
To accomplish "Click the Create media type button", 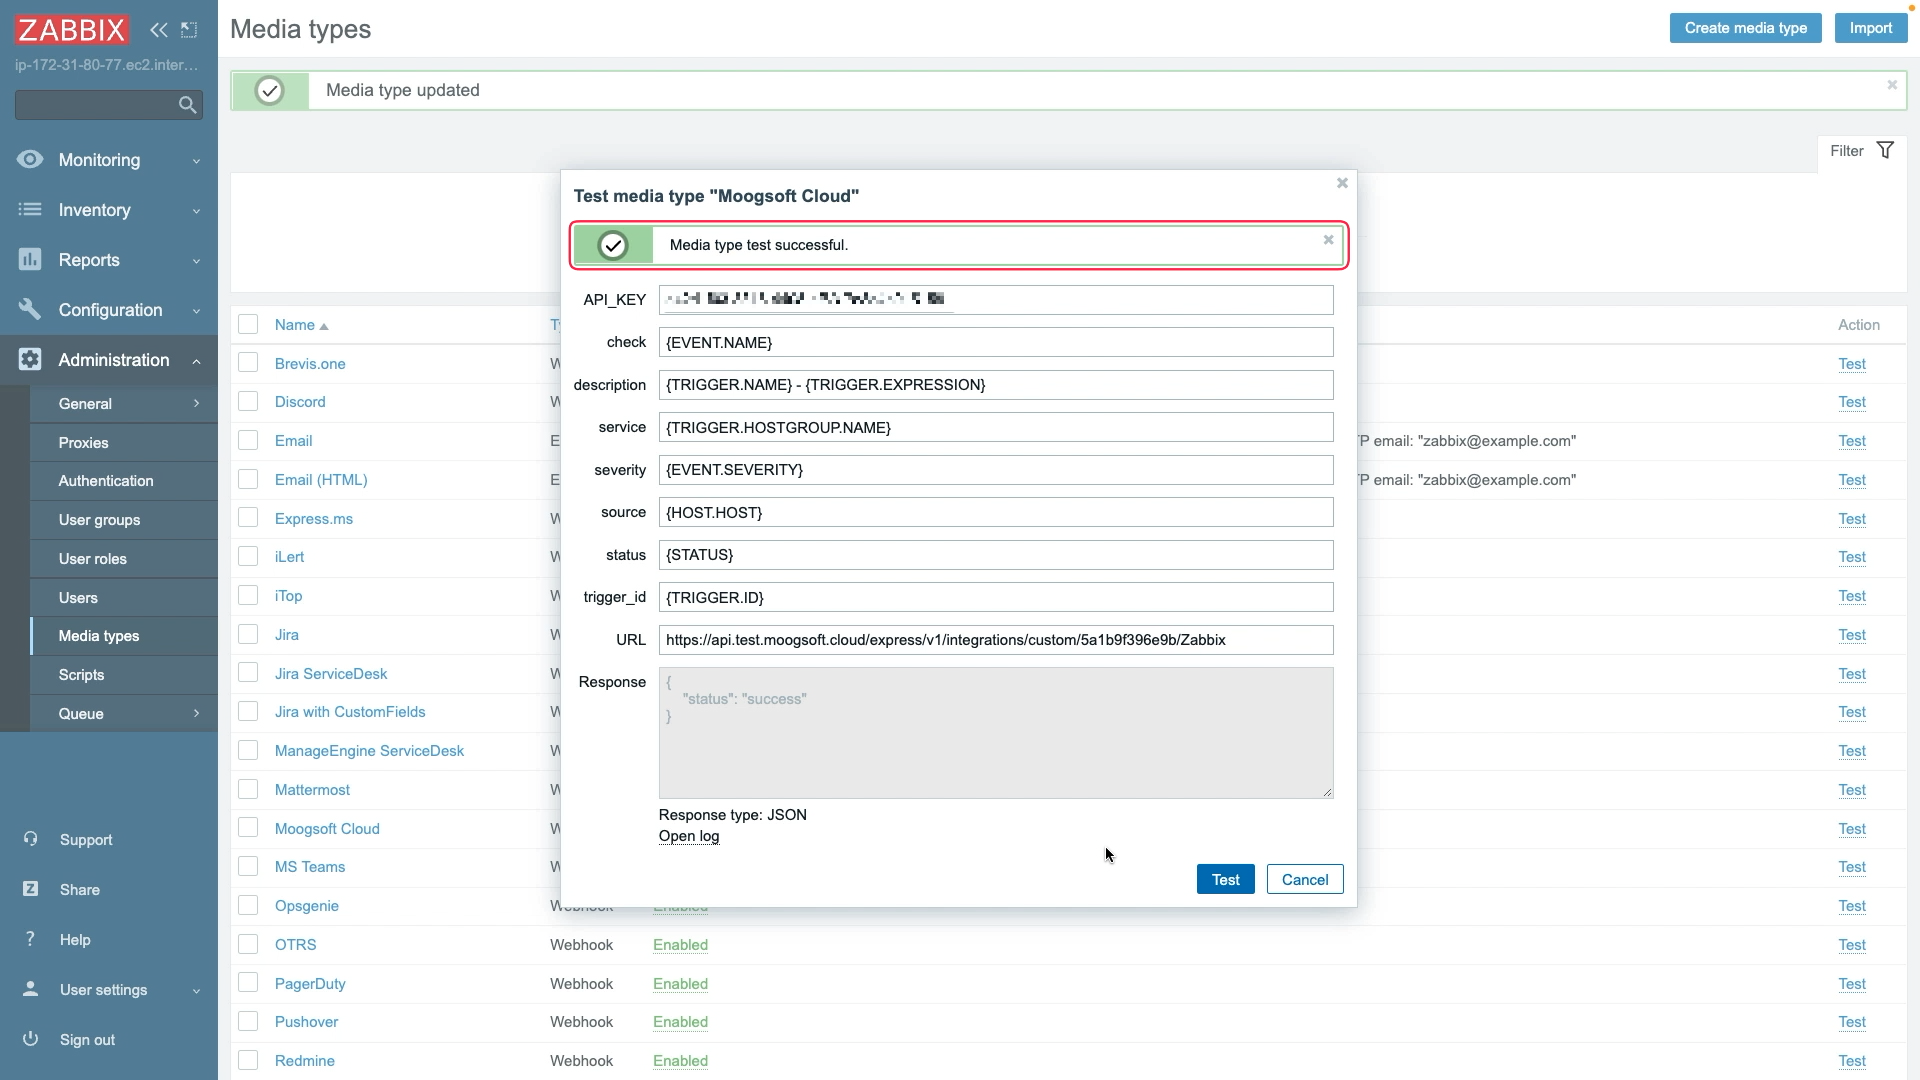I will [x=1745, y=28].
